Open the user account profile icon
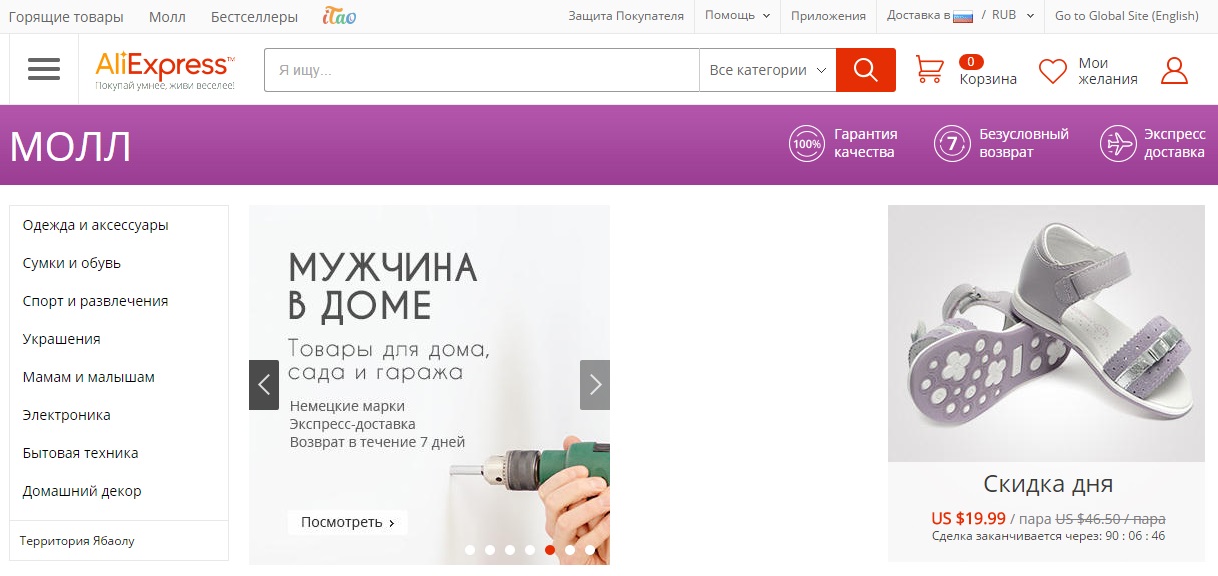 [1174, 71]
